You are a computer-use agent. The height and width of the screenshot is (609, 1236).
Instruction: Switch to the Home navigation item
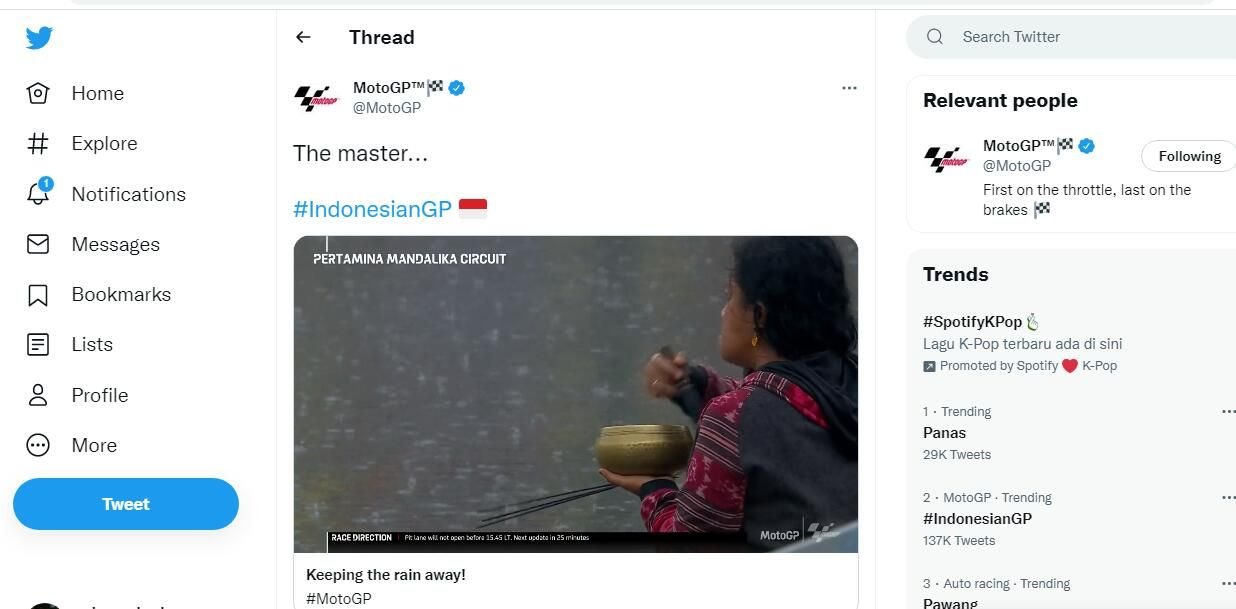[x=97, y=93]
